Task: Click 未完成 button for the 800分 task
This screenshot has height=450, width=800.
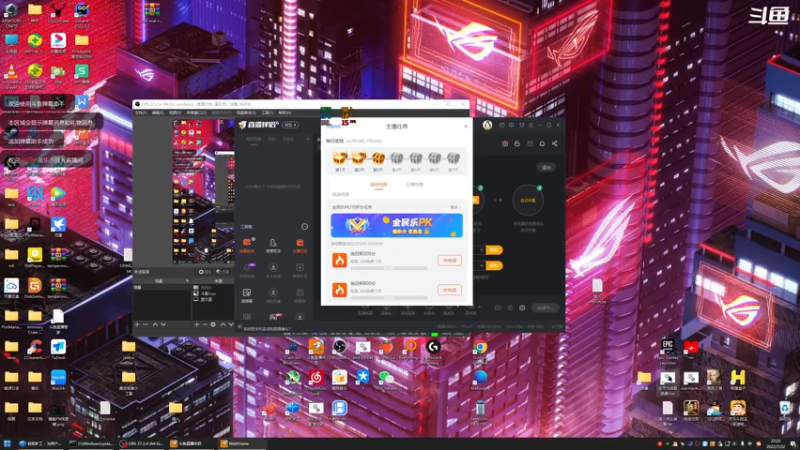Action: coord(449,290)
